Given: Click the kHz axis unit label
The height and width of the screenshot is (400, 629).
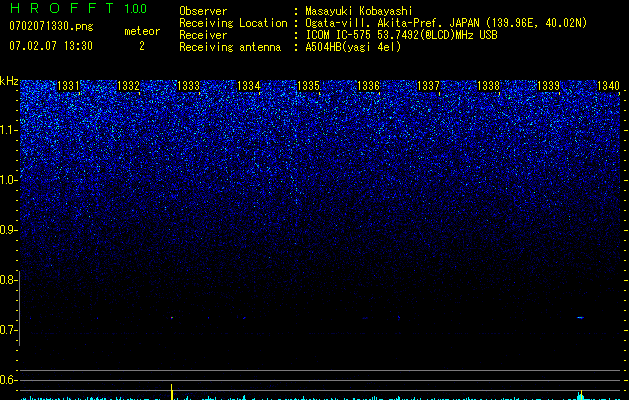Looking at the screenshot, I should coord(9,81).
